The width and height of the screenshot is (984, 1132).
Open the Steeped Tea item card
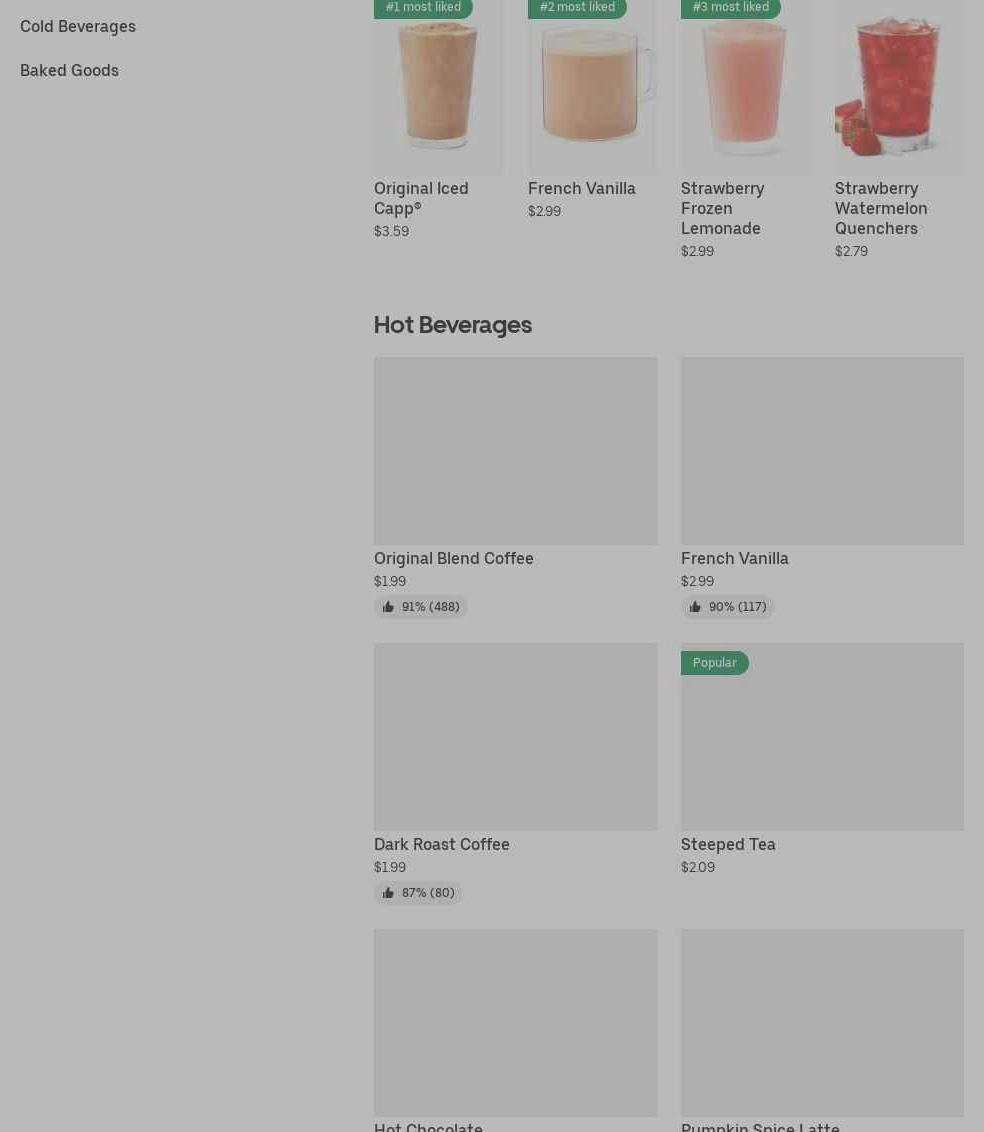click(x=822, y=759)
